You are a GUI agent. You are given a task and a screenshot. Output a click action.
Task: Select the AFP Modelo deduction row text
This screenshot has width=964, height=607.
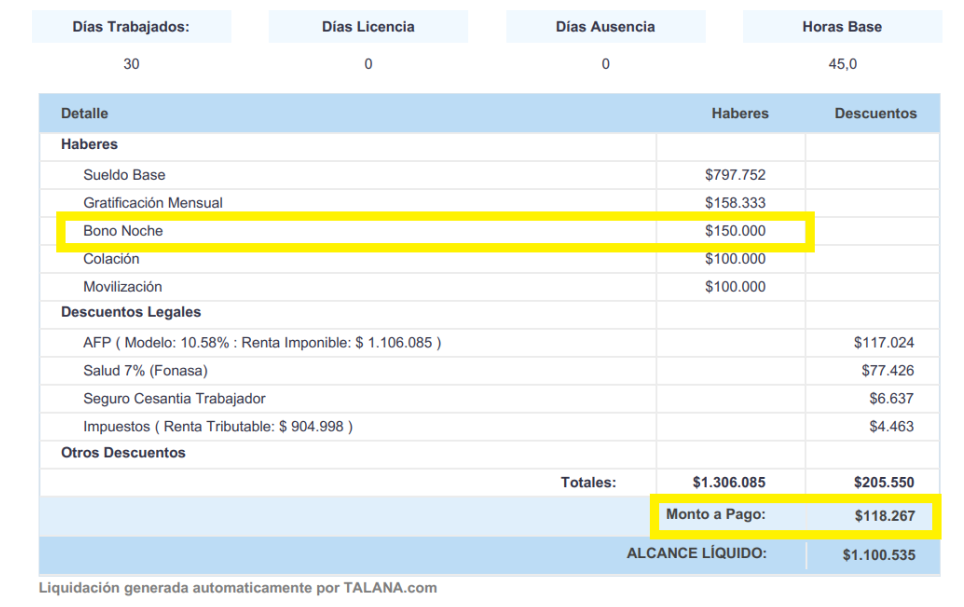(262, 343)
